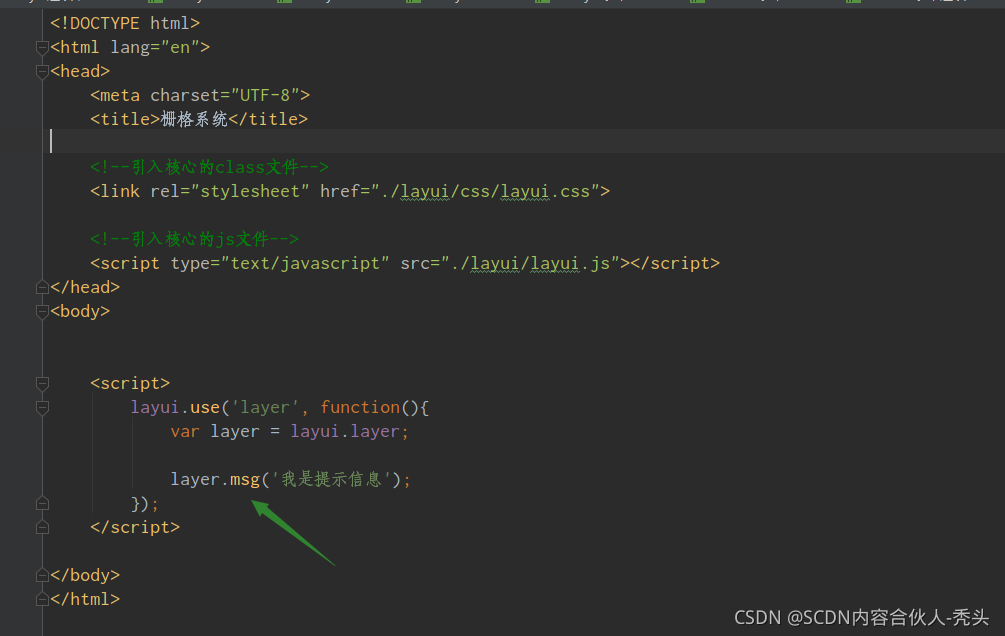This screenshot has height=636, width=1005.
Task: Click the "en" language value
Action: [180, 47]
